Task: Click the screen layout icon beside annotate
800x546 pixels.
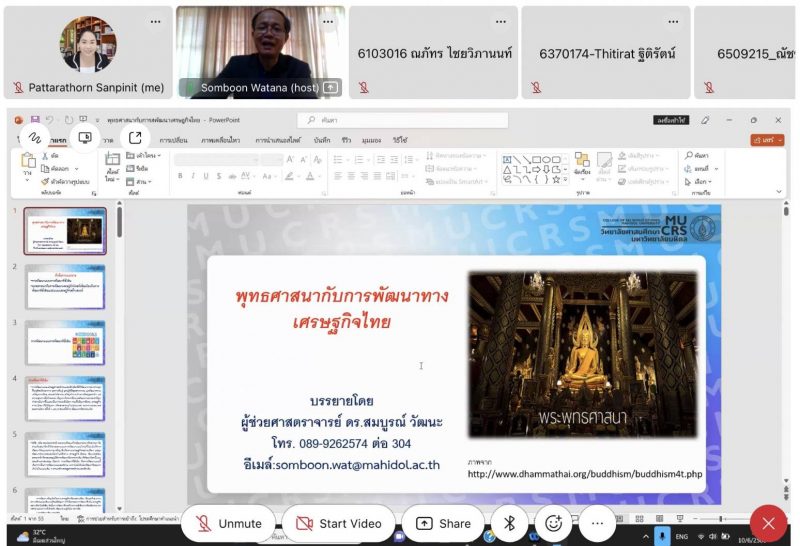Action: 85,137
